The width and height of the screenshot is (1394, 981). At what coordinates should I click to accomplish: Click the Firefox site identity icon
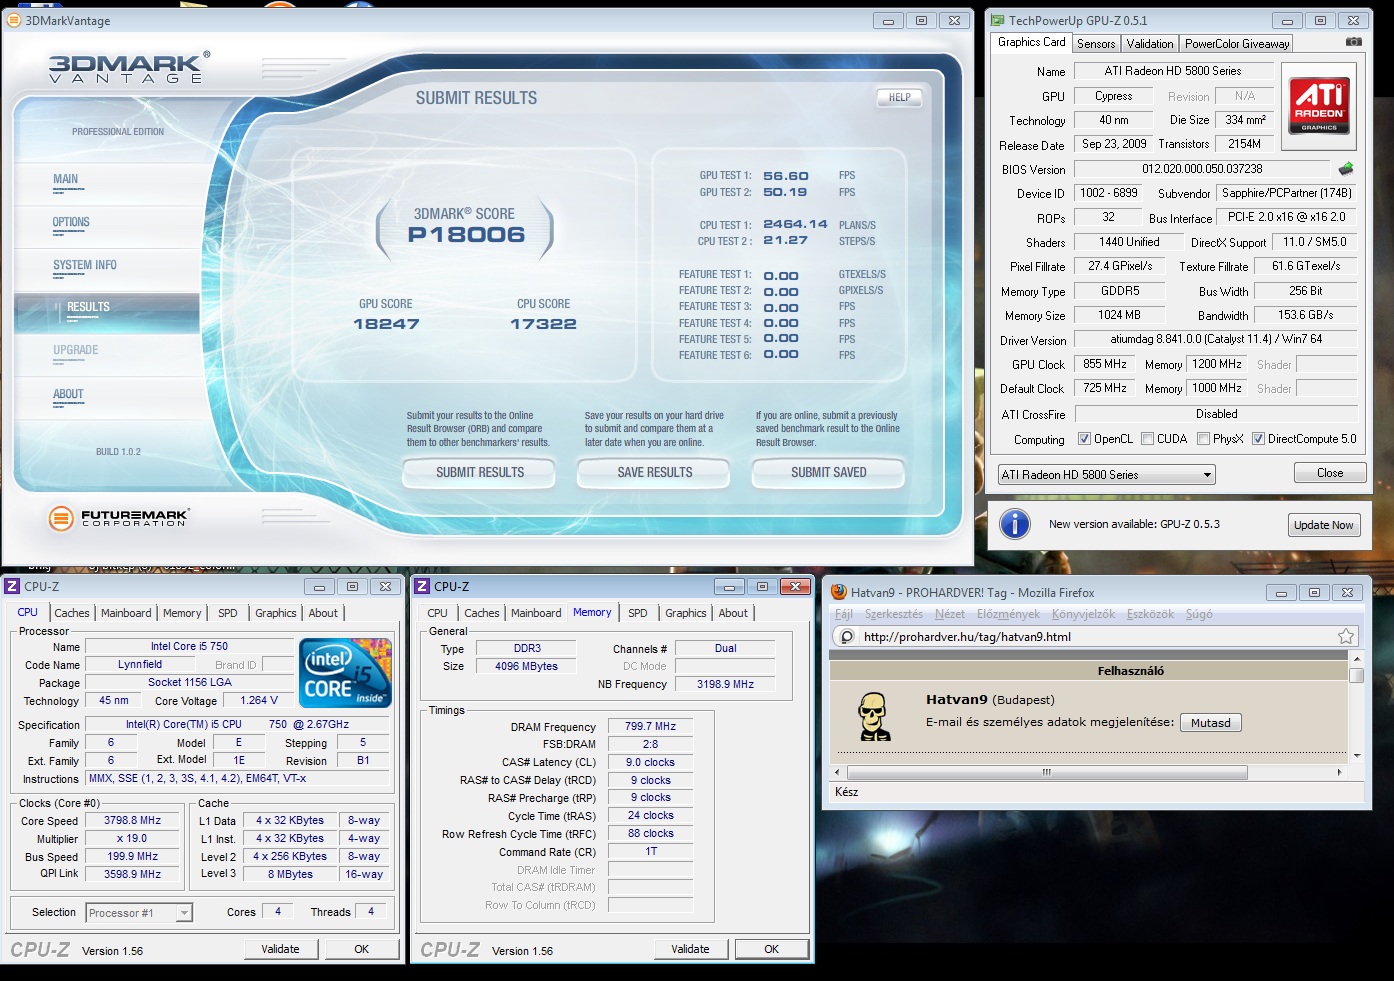[x=847, y=636]
